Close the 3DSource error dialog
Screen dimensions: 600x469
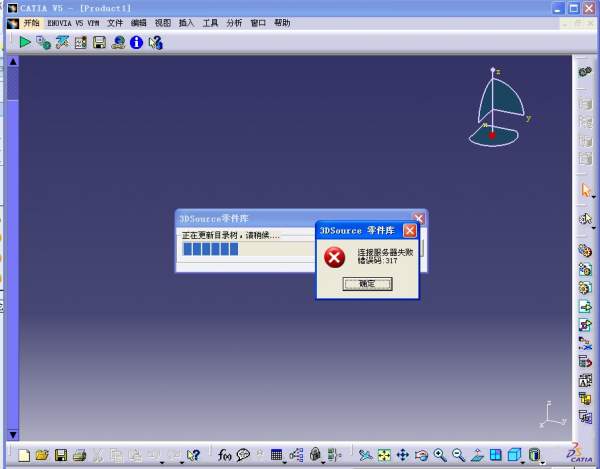tap(410, 230)
